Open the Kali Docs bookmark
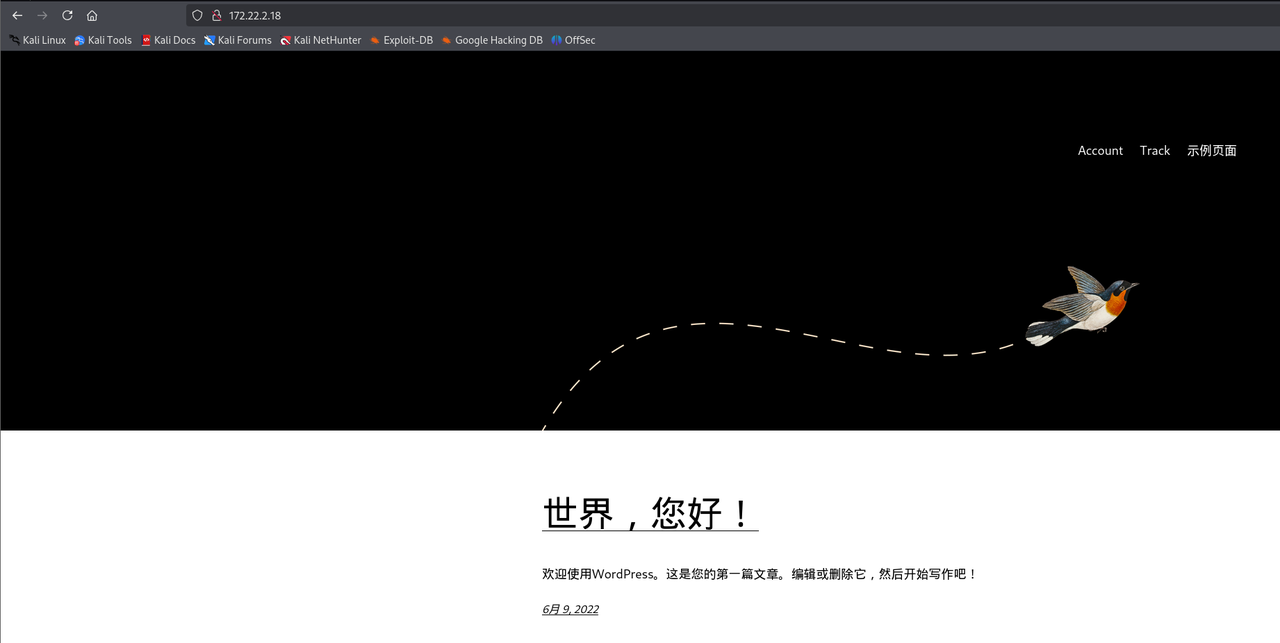Viewport: 1280px width, 643px height. [x=168, y=40]
